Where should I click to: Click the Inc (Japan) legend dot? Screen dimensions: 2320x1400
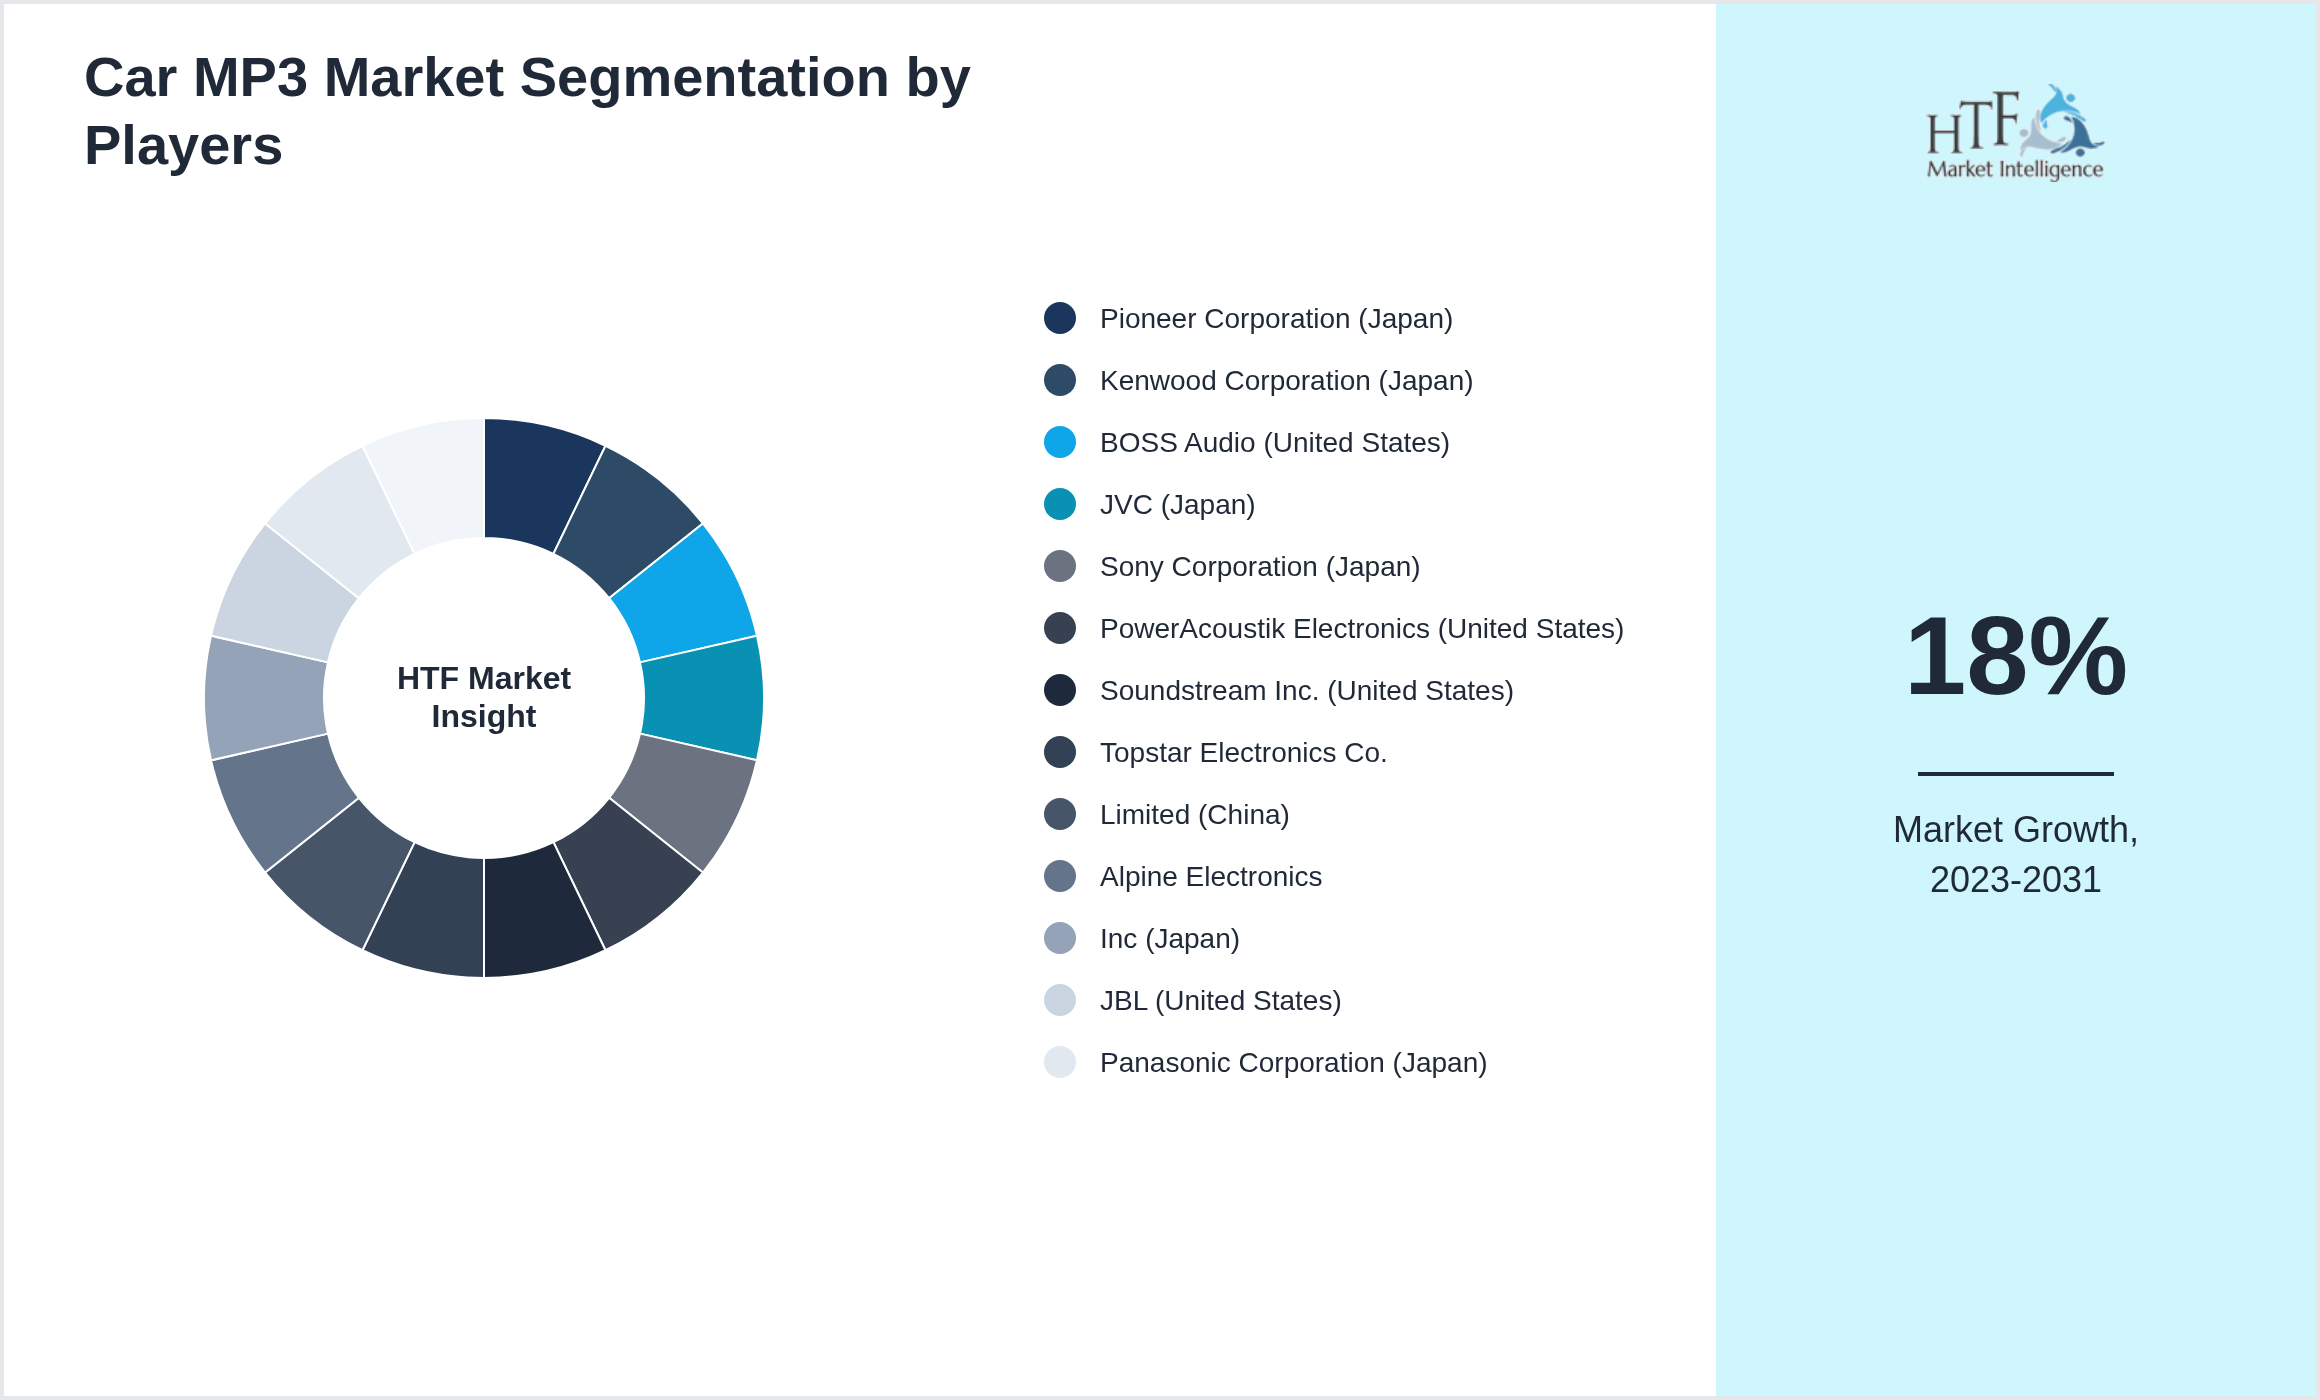(1060, 938)
